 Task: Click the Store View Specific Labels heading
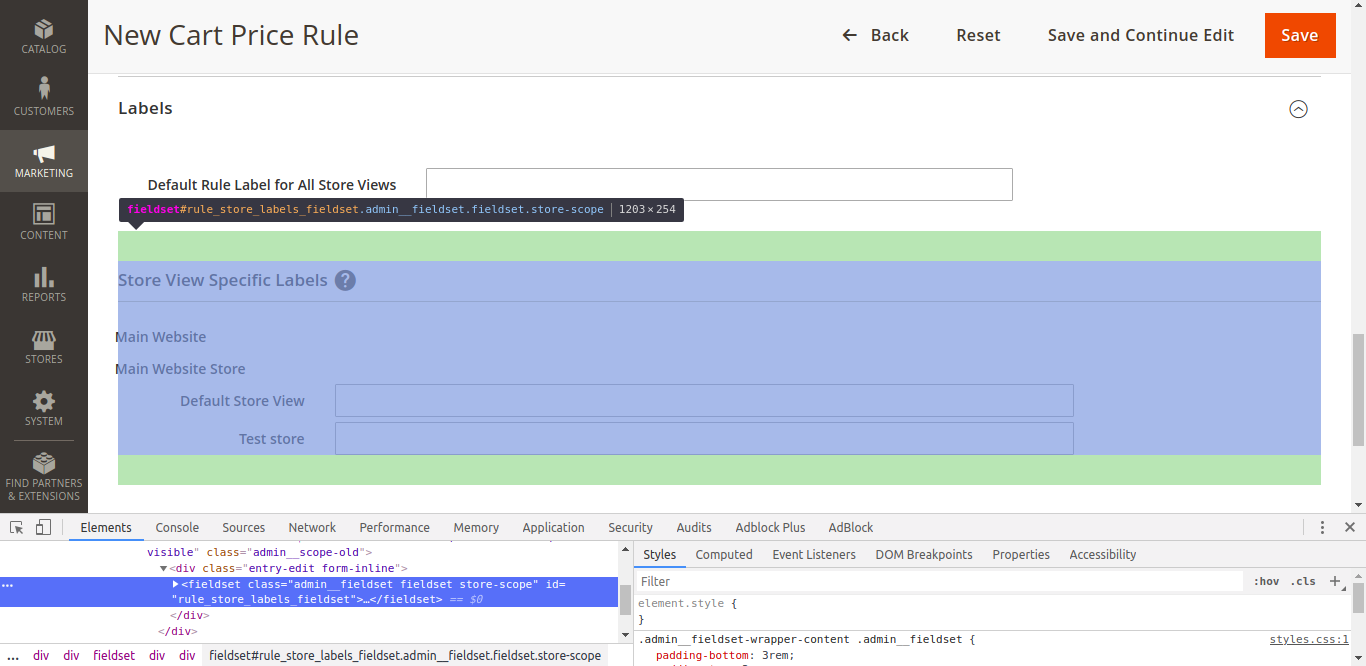point(223,280)
